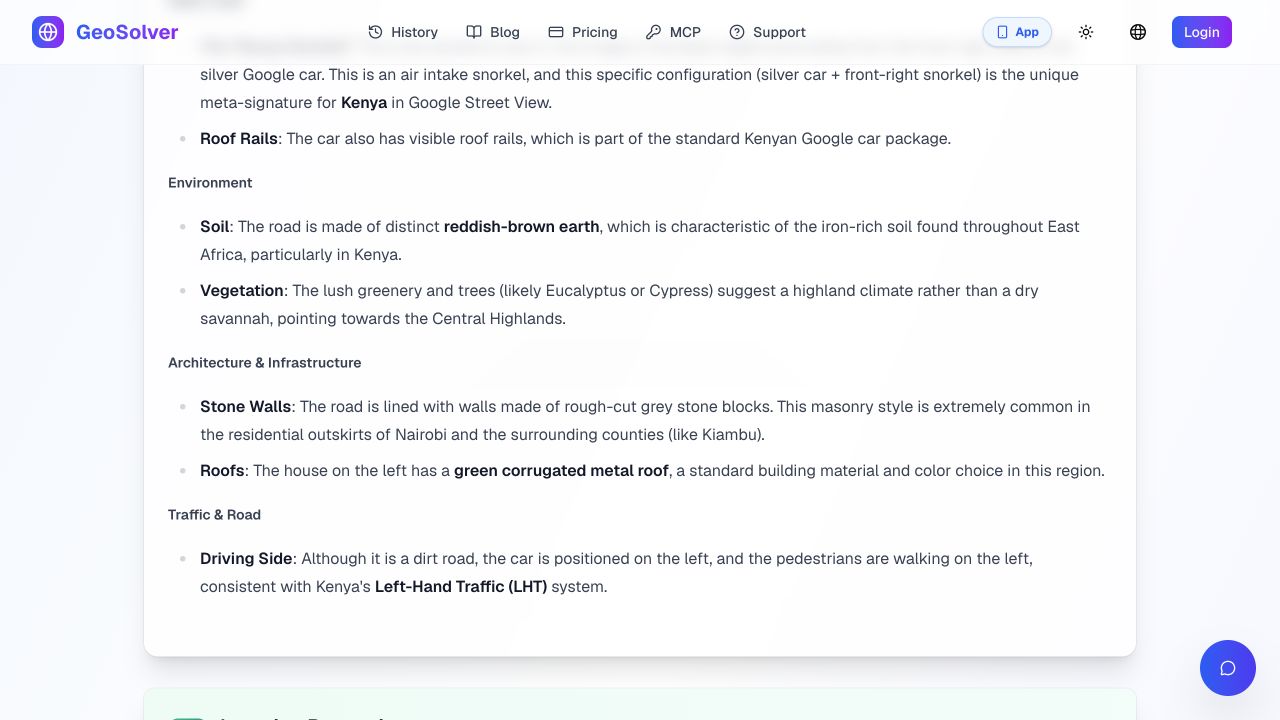Click the 'Driving Side' bullet label
The width and height of the screenshot is (1280, 720).
[246, 558]
